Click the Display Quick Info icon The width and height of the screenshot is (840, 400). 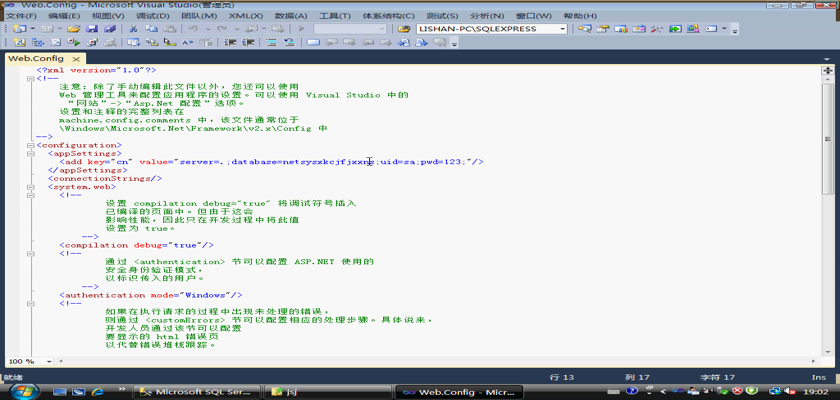(x=170, y=42)
